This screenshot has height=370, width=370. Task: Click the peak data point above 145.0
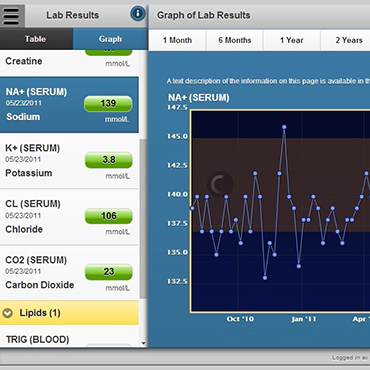(x=284, y=127)
